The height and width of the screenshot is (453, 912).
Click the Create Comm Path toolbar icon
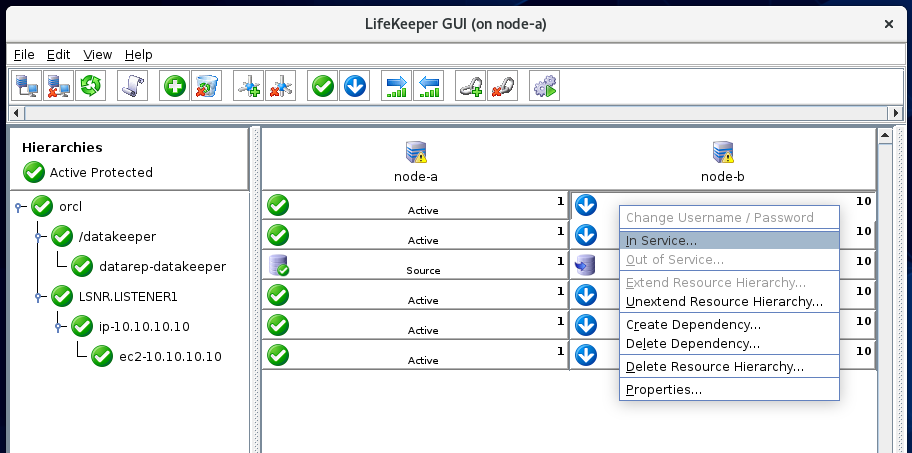[x=248, y=85]
